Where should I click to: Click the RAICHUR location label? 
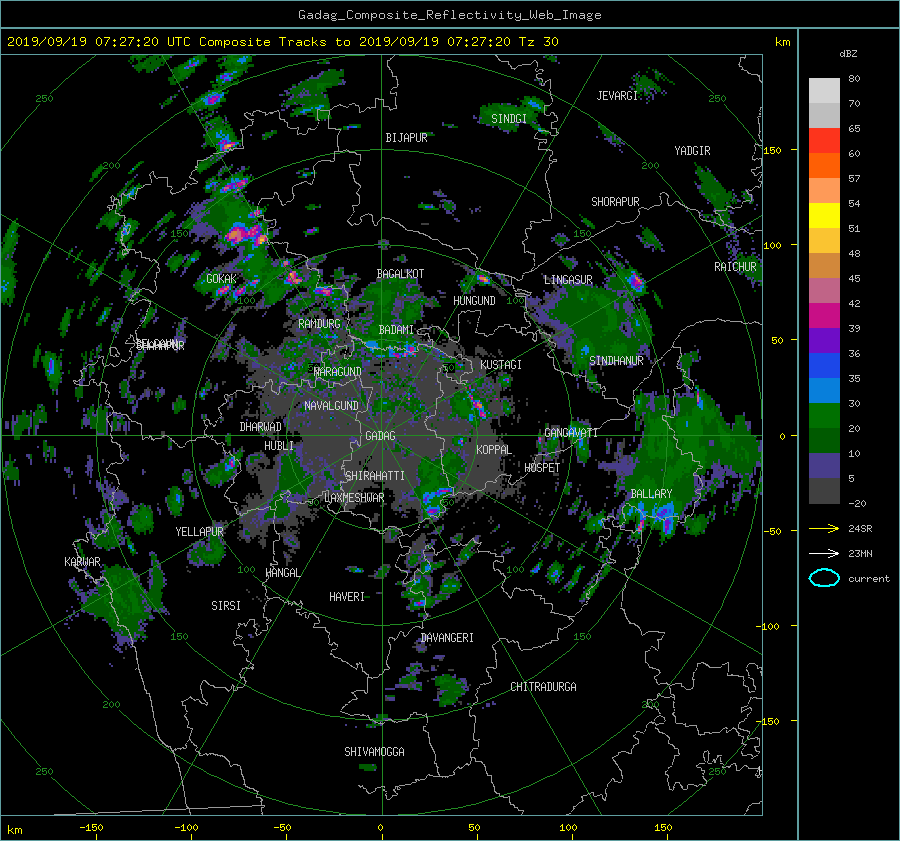735,266
